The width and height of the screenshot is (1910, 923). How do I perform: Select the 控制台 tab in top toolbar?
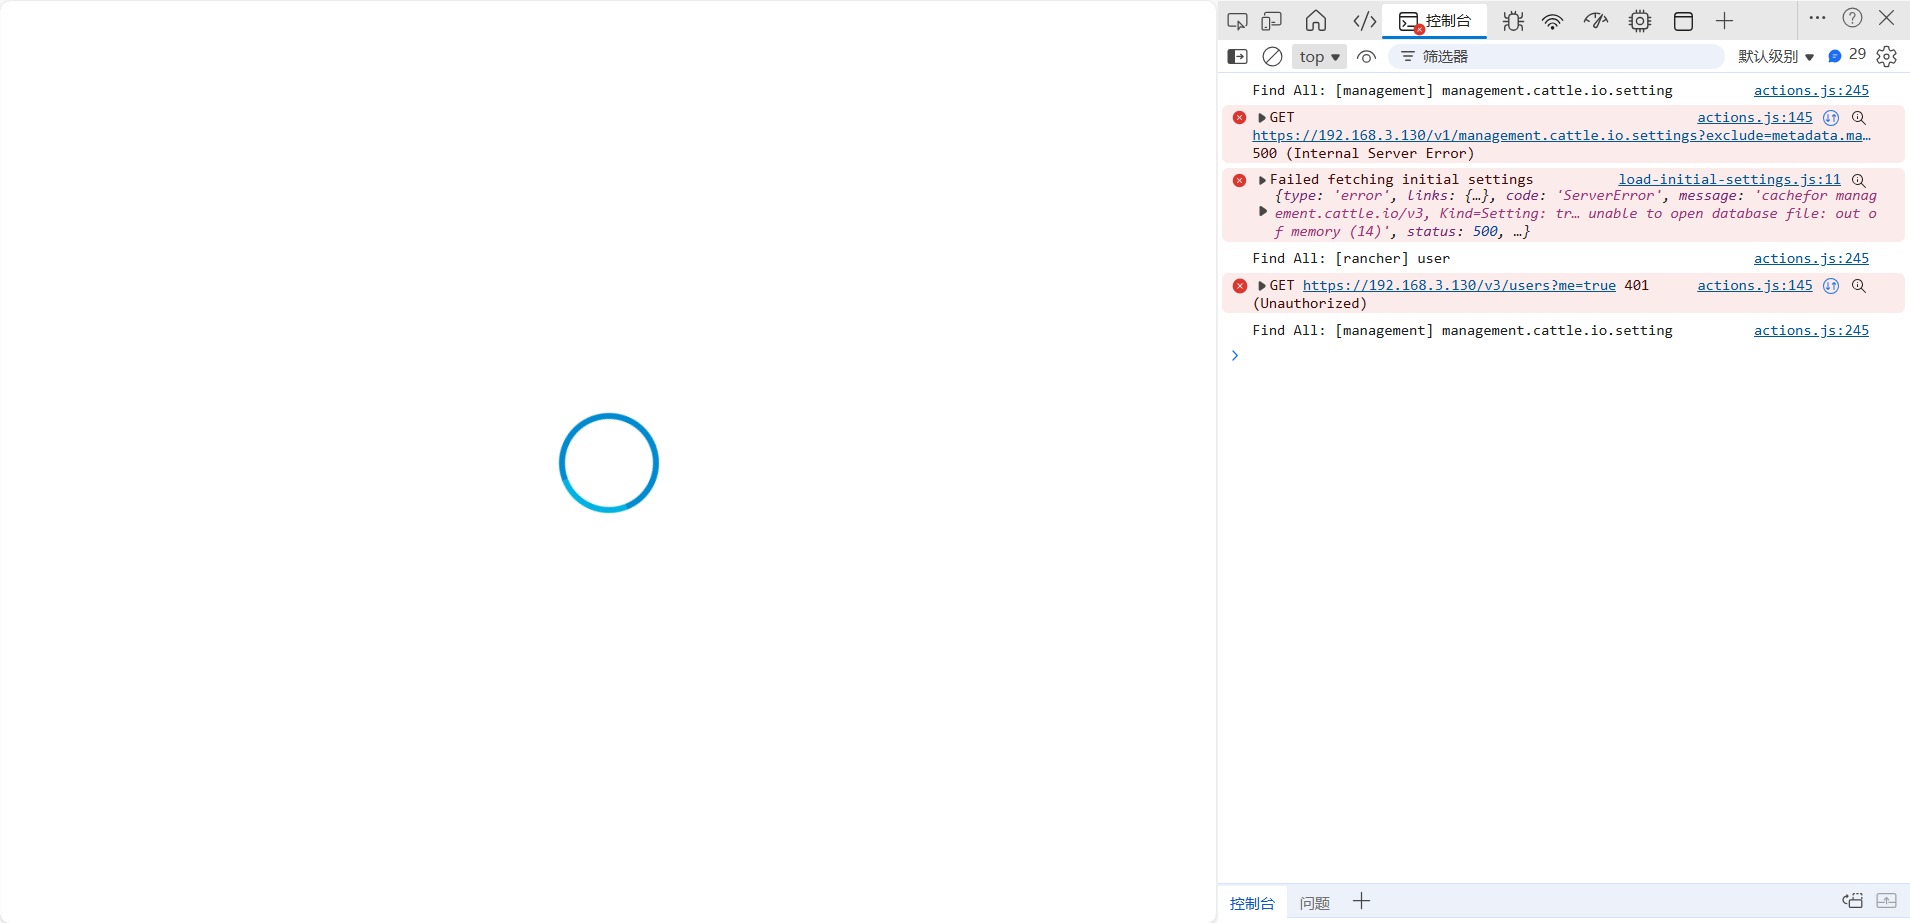1435,21
